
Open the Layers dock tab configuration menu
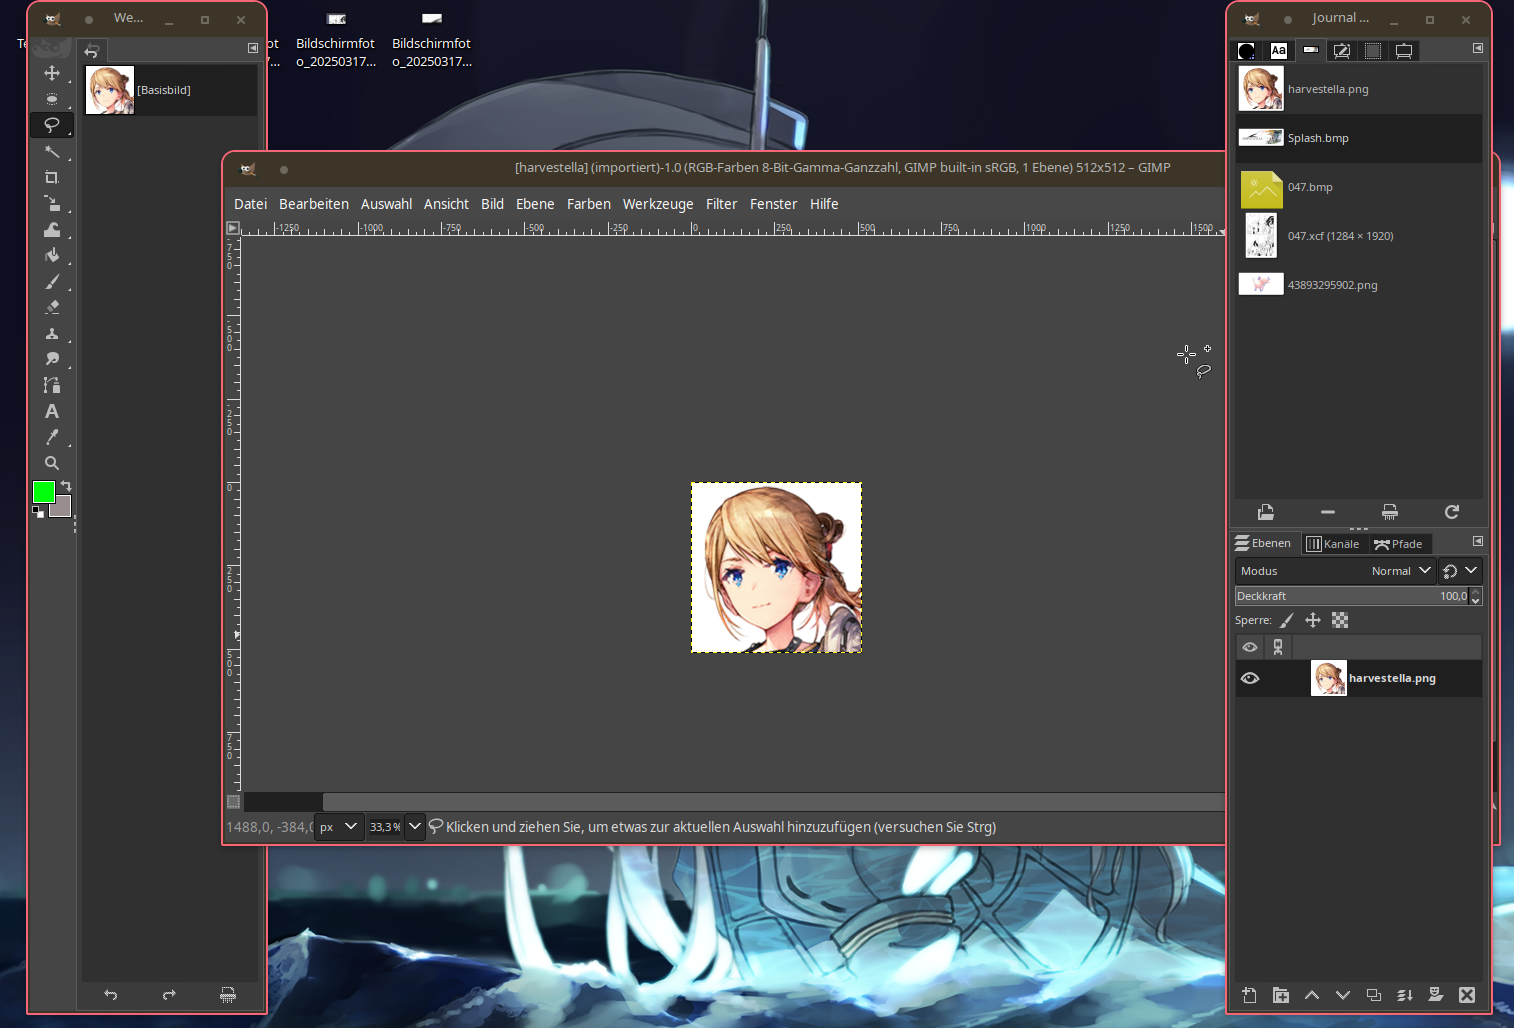tap(1478, 541)
